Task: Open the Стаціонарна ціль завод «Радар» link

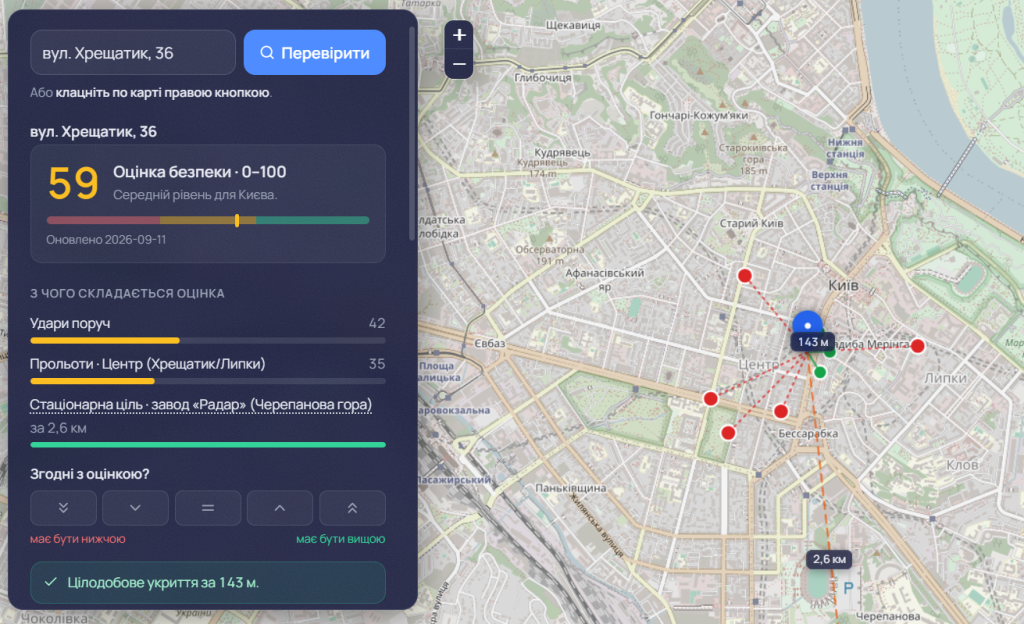Action: pos(200,405)
